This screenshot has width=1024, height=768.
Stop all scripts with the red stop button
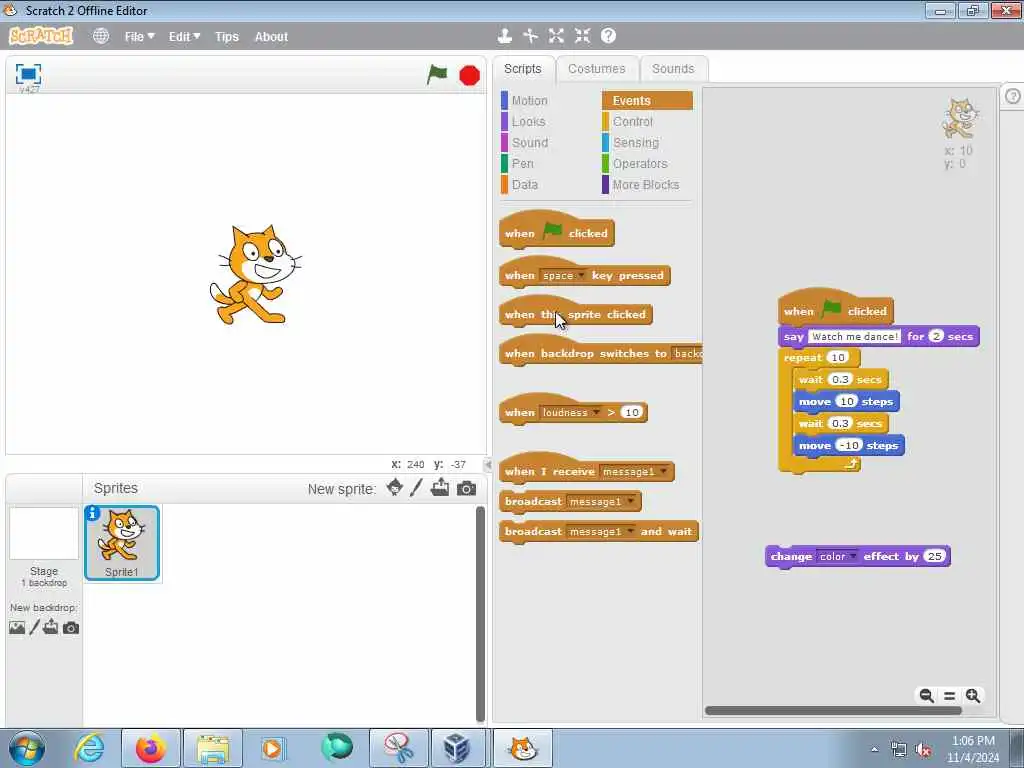469,75
